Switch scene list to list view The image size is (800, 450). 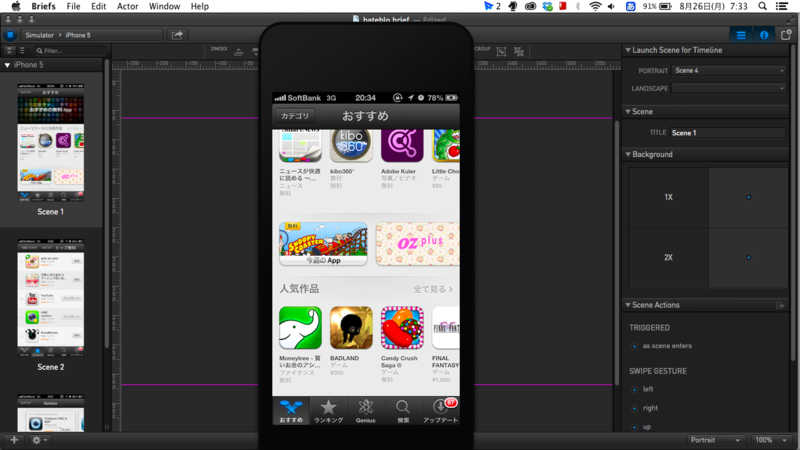[22, 51]
